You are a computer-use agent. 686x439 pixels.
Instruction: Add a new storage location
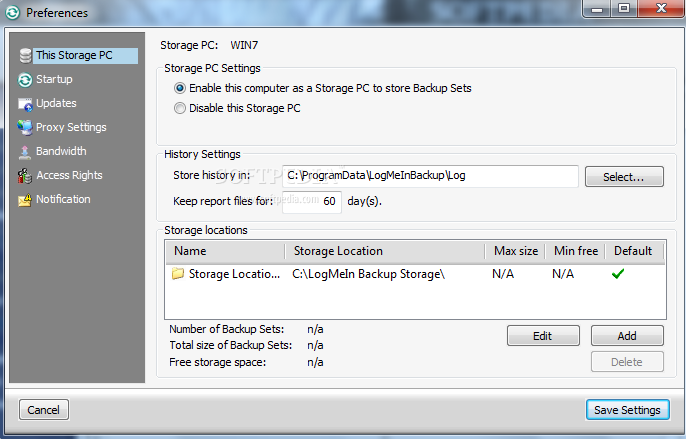[x=627, y=336]
